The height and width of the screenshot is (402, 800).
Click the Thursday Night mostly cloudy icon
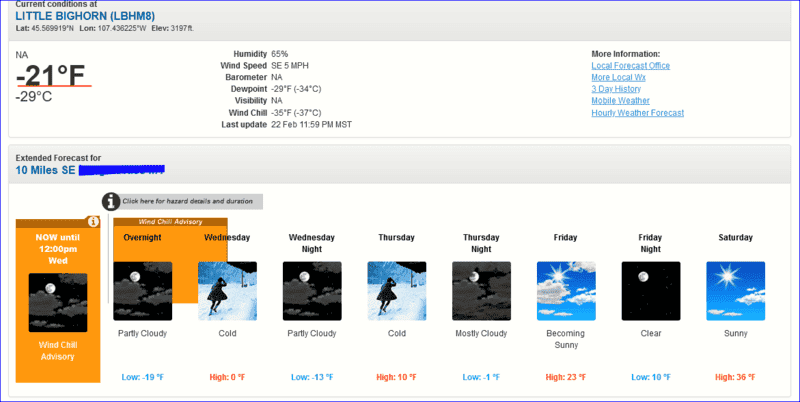point(481,290)
